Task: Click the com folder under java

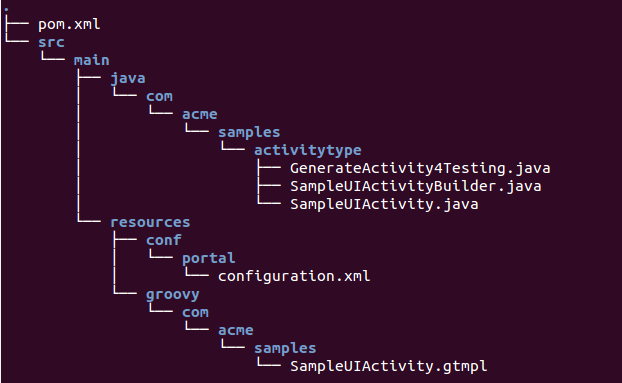Action: click(x=159, y=96)
